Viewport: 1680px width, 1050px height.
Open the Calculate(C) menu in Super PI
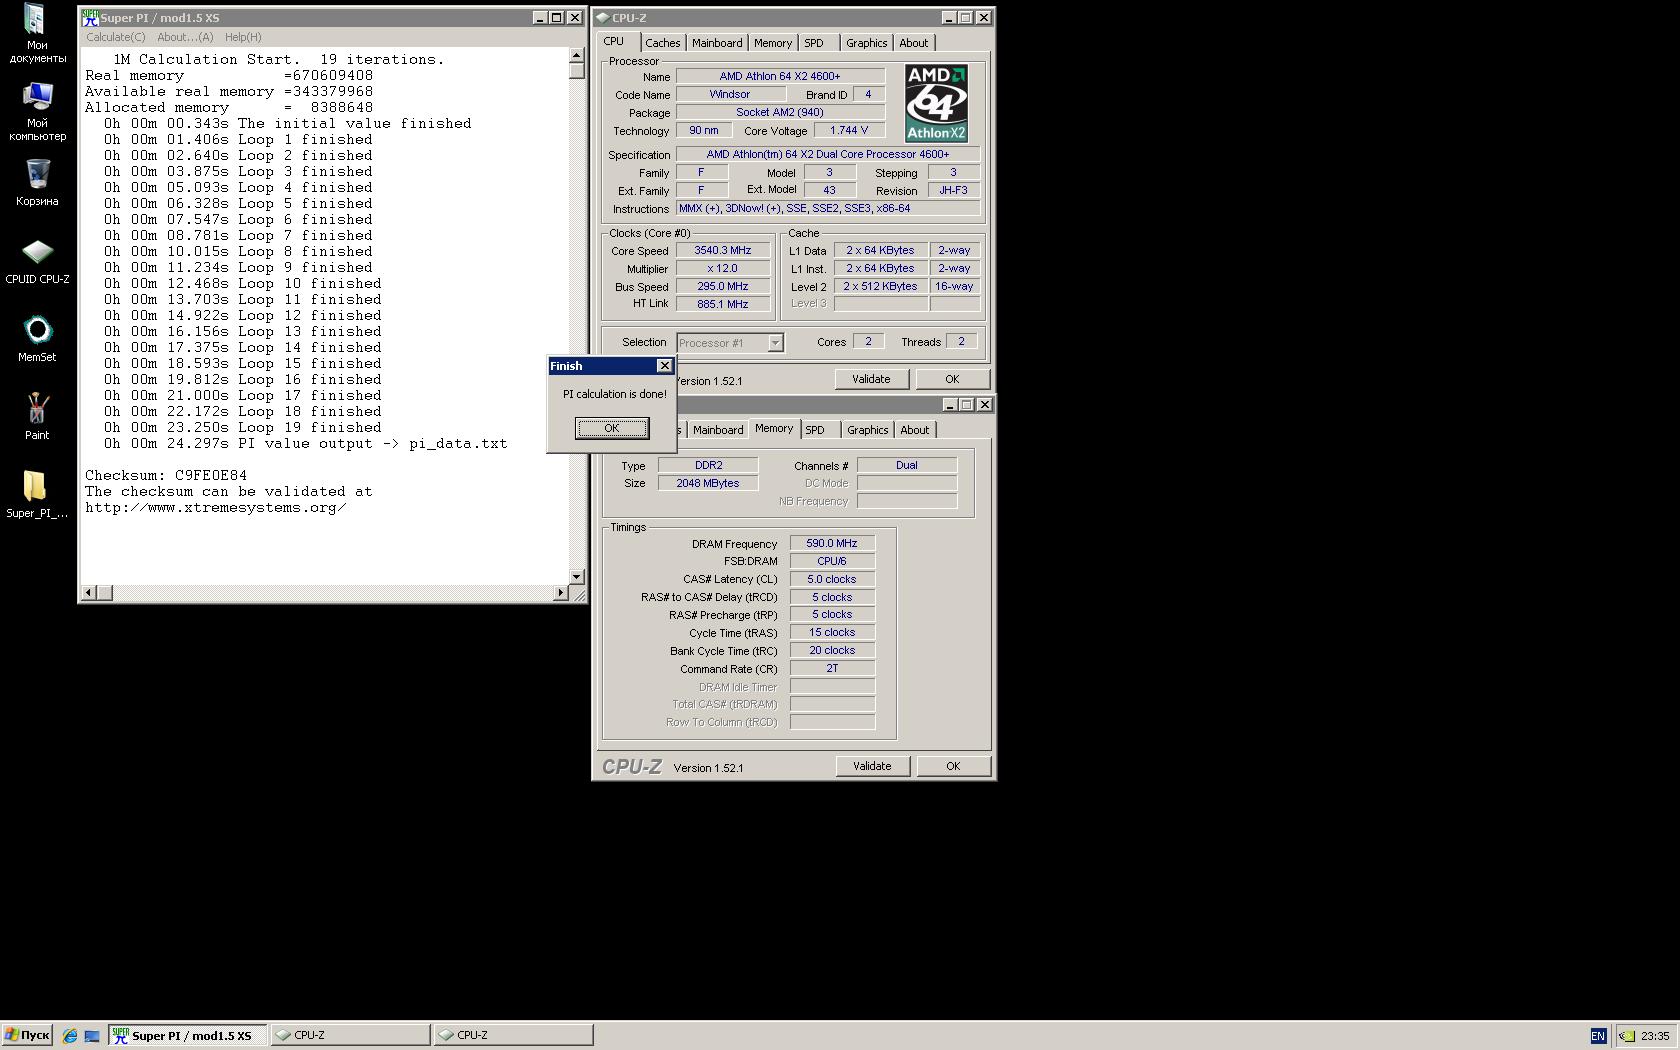[x=115, y=37]
